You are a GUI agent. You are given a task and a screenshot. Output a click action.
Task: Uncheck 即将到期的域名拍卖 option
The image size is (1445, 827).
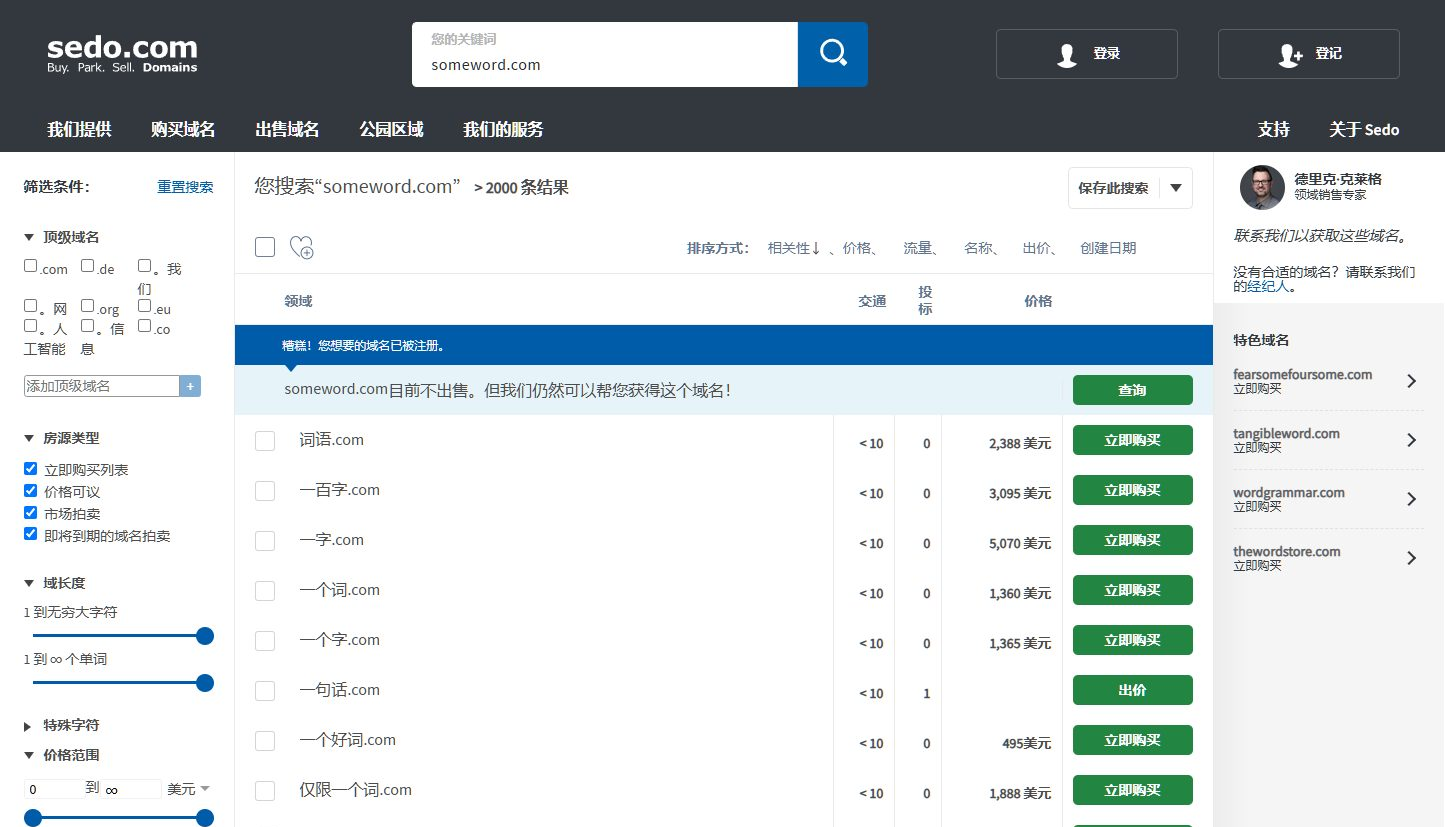click(31, 535)
